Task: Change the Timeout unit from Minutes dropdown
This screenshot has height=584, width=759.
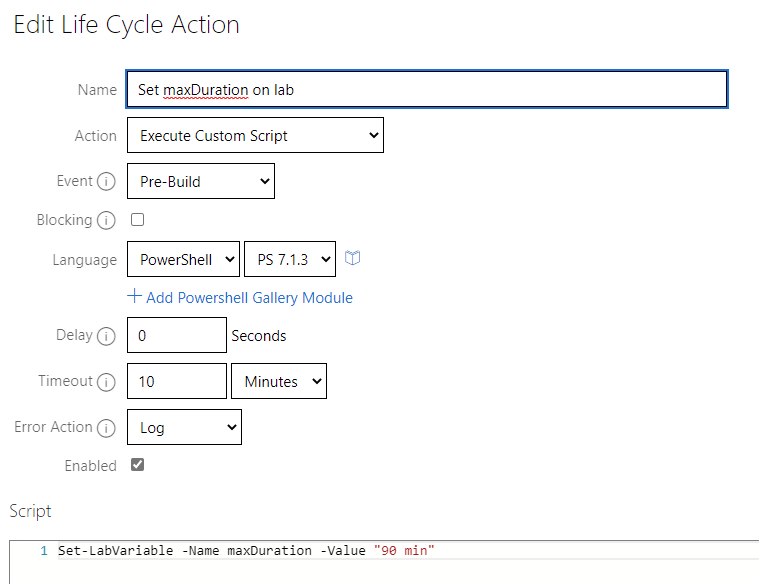Action: (279, 382)
